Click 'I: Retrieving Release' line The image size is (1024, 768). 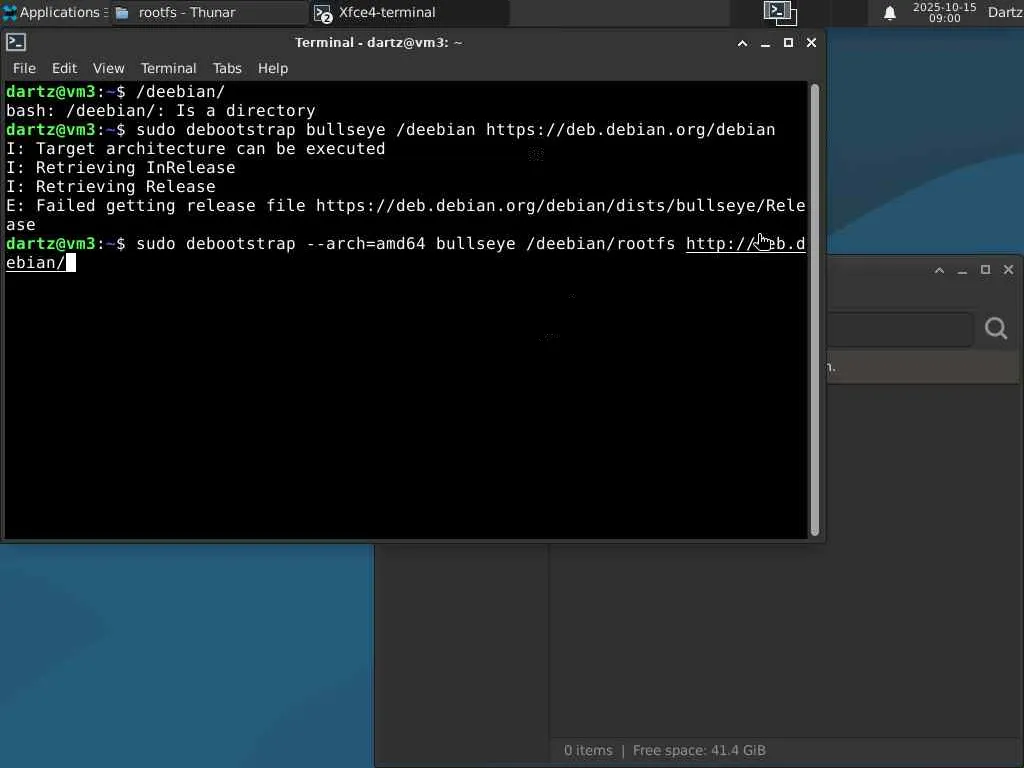pos(111,187)
